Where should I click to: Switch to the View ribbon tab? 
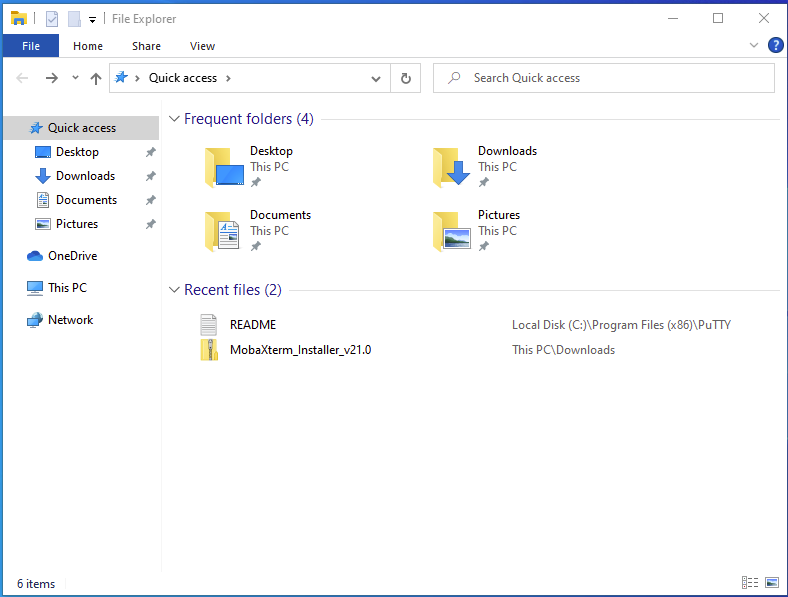pos(203,46)
